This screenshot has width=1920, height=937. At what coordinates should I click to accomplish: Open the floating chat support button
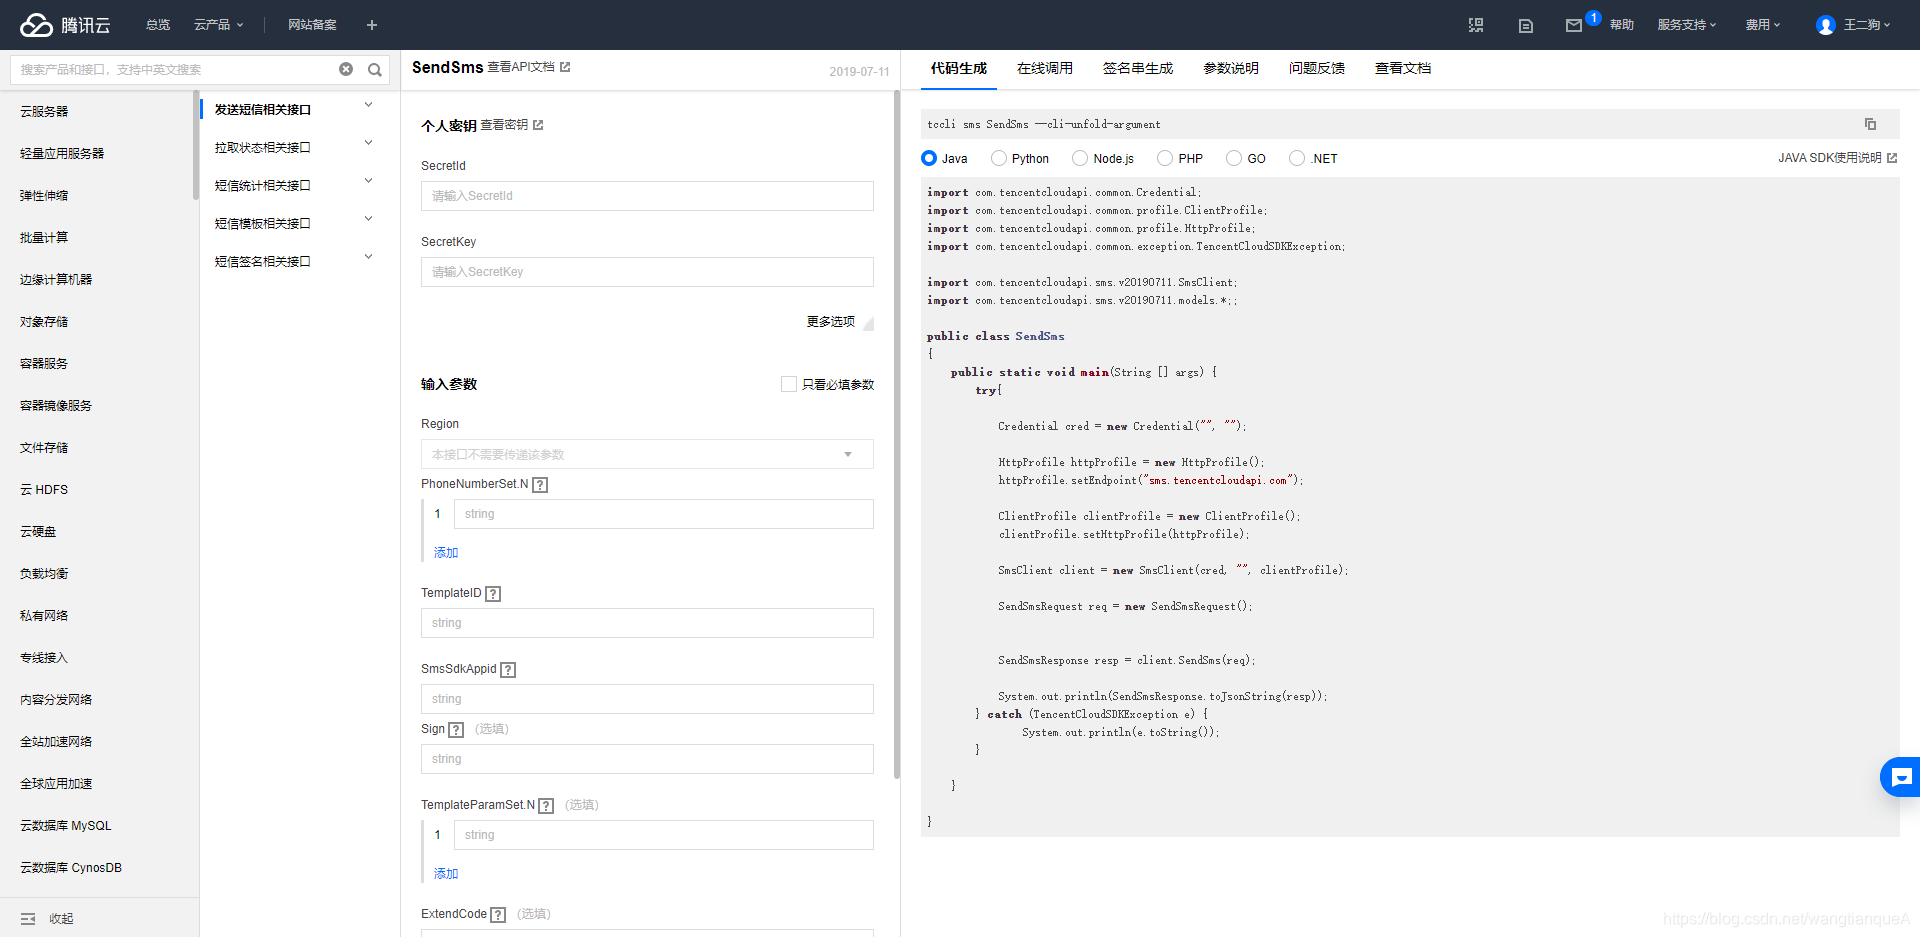1901,777
